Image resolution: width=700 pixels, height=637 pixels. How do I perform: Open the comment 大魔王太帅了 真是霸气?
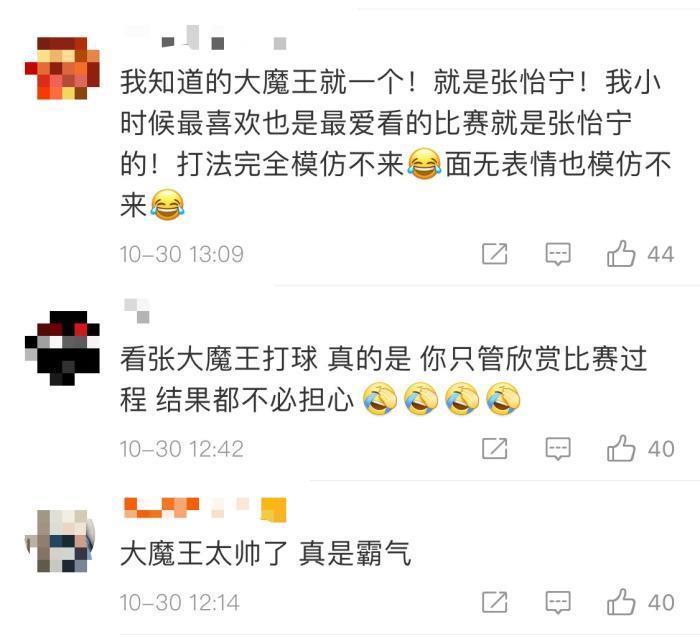point(265,553)
